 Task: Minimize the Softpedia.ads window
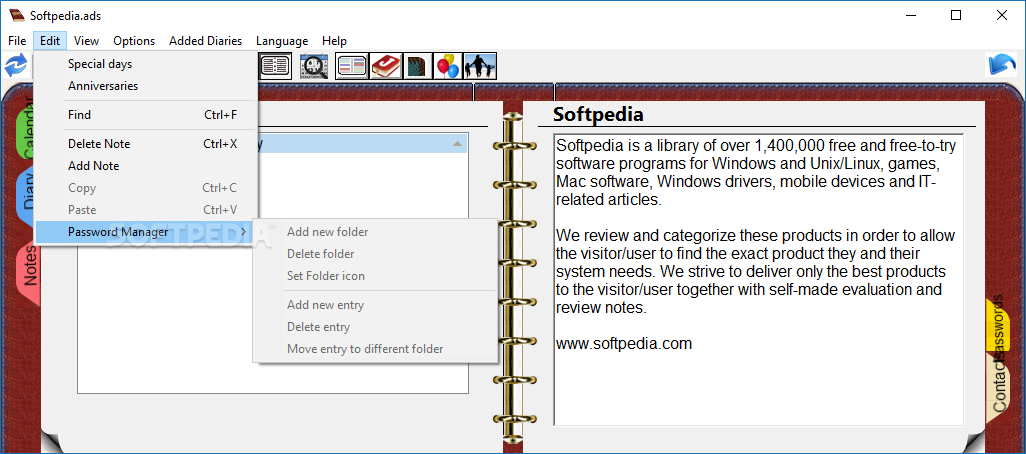pos(910,16)
